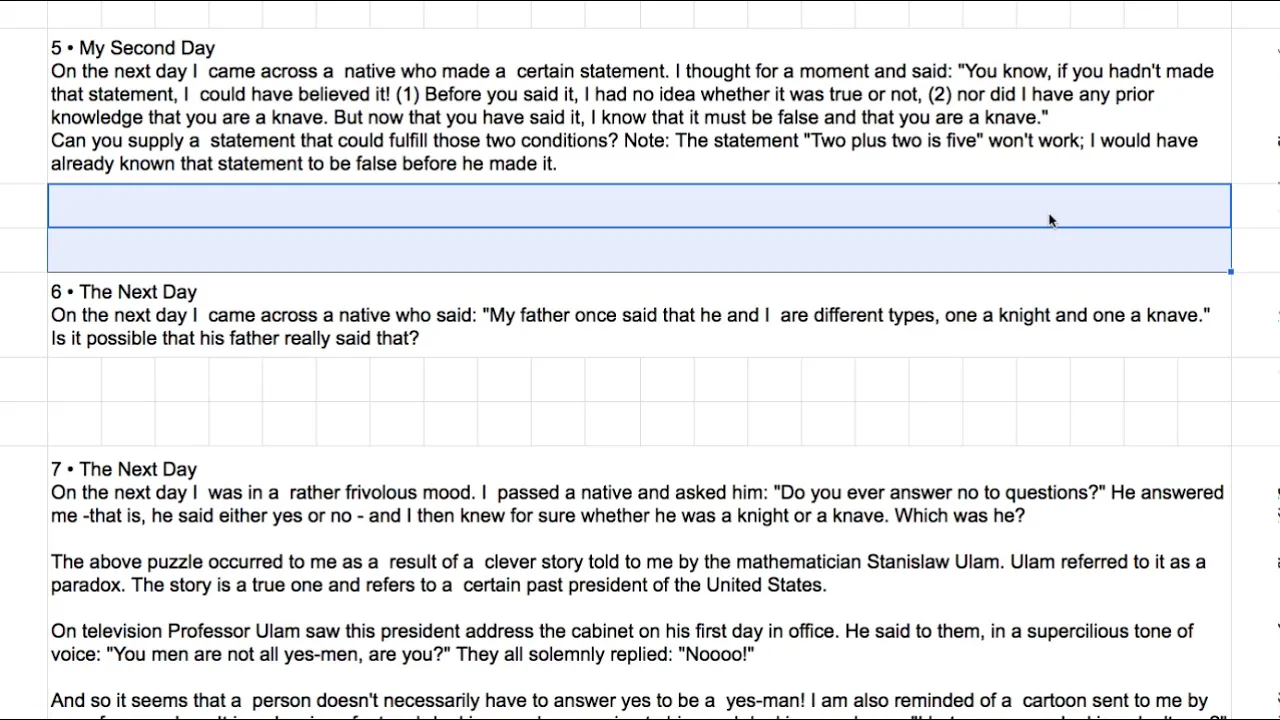Click the upper blue highlighted answer cell
The width and height of the screenshot is (1280, 720).
(x=639, y=206)
